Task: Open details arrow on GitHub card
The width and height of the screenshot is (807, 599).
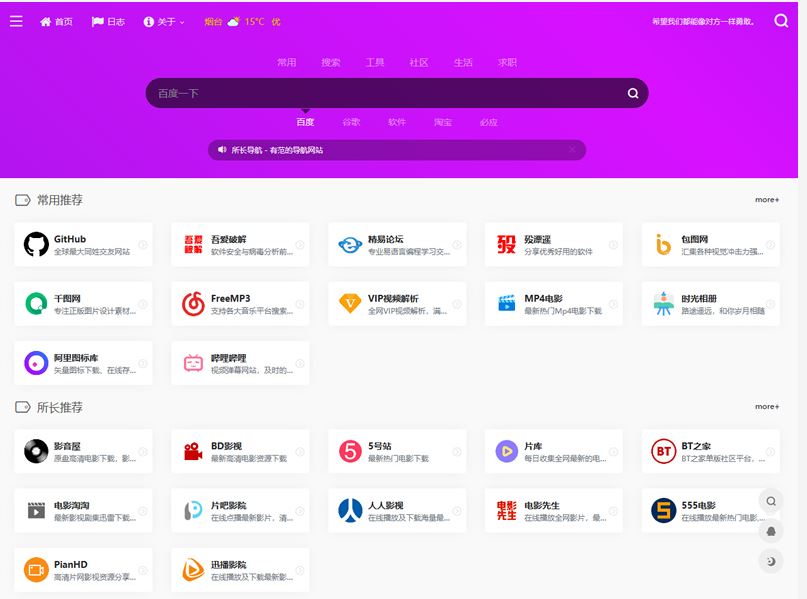Action: (143, 245)
